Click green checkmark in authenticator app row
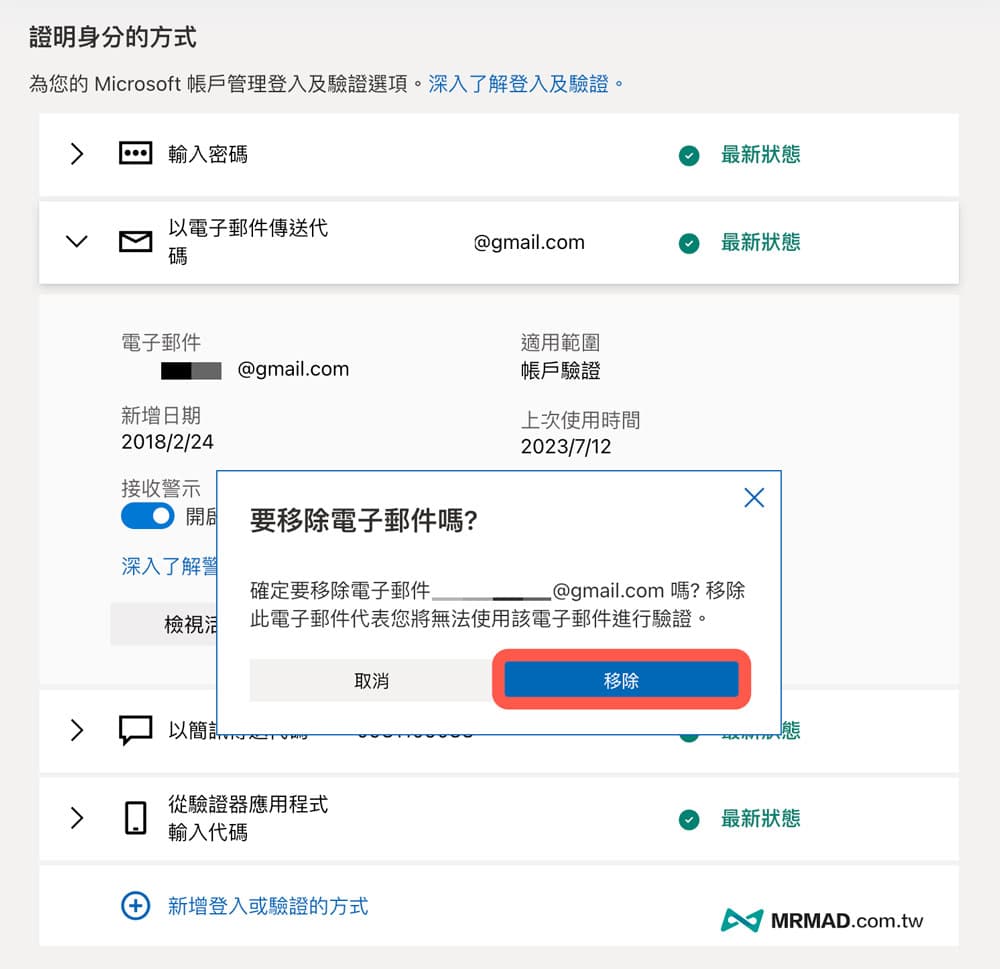 tap(689, 819)
